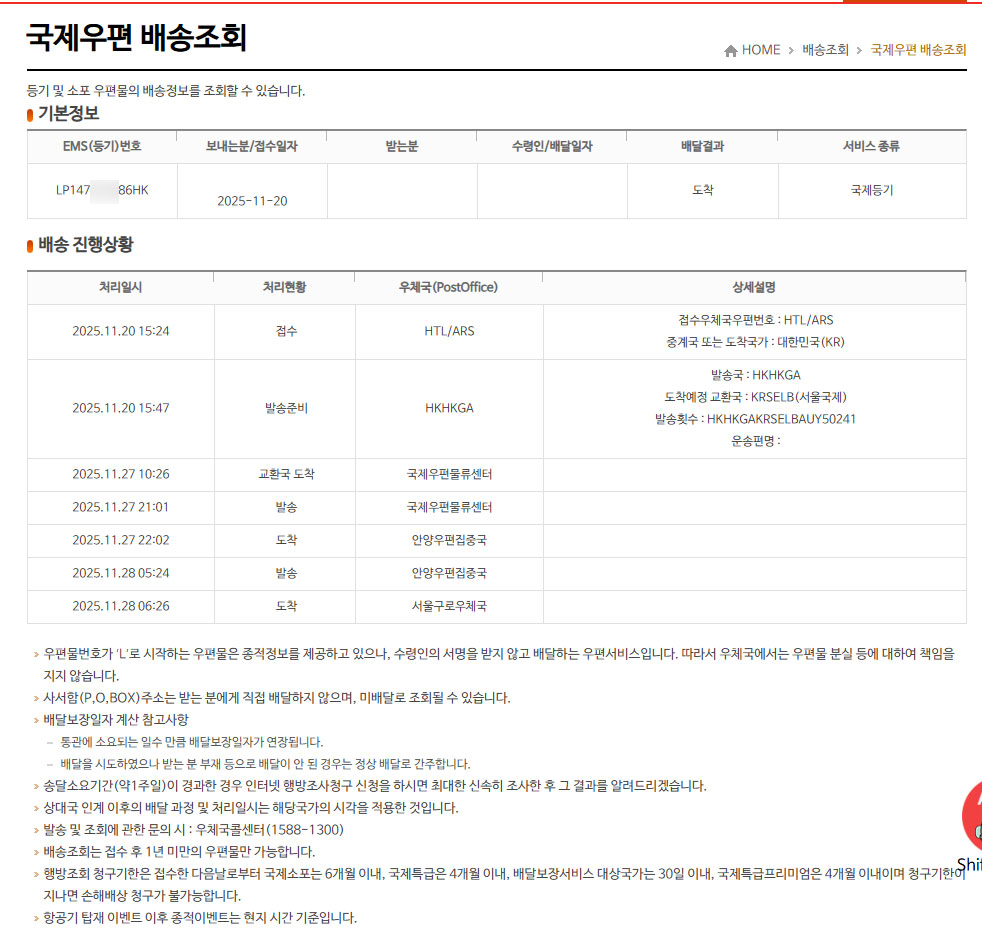Click the 우체국(PostOffice) column header
Screen dimensions: 982x932
(x=449, y=287)
